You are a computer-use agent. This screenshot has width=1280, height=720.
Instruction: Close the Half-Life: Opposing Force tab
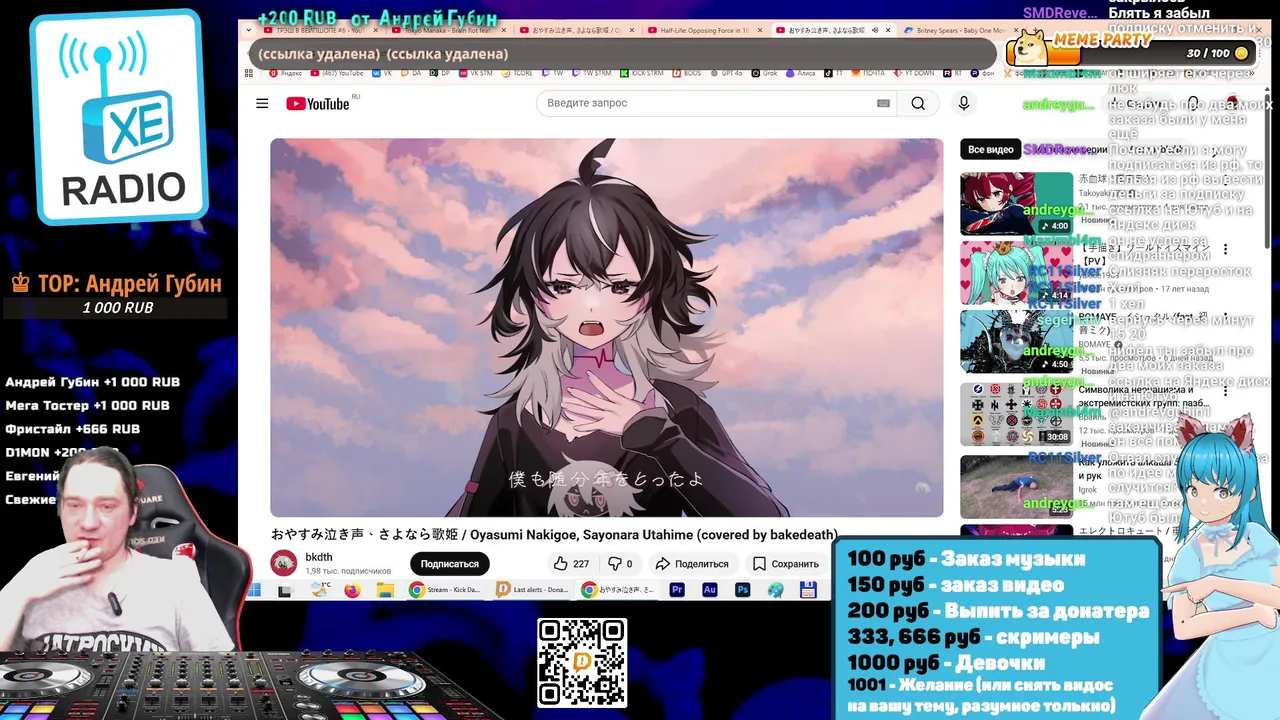click(x=760, y=31)
